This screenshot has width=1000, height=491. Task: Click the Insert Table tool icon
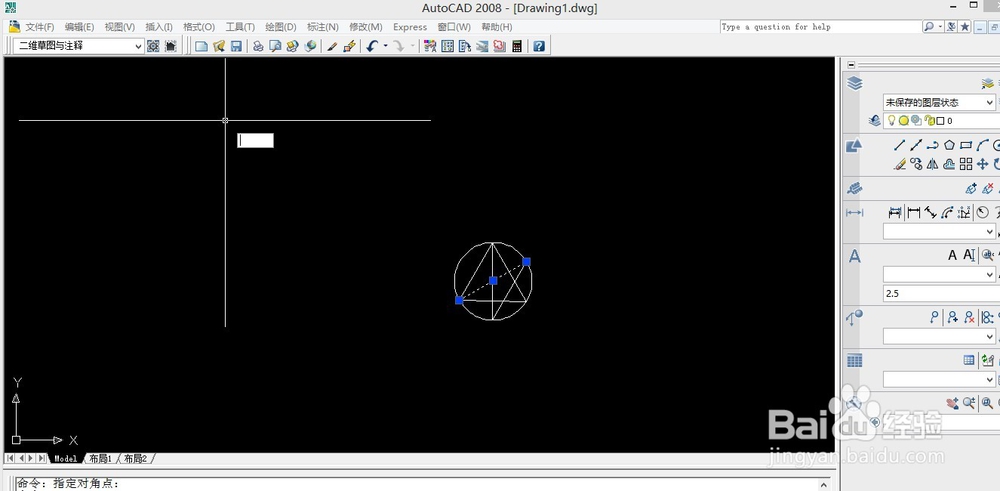tap(969, 360)
